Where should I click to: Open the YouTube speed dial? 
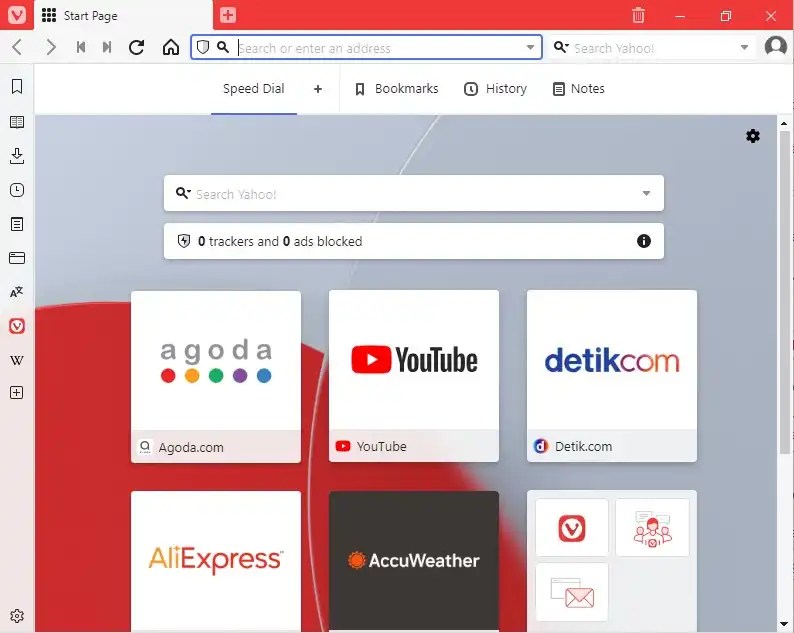[414, 376]
